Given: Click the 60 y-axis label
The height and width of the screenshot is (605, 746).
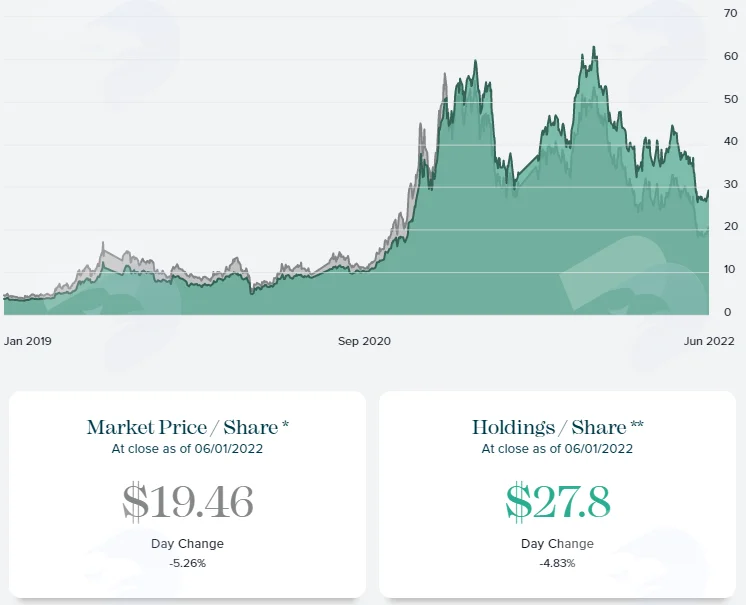Looking at the screenshot, I should pyautogui.click(x=731, y=56).
